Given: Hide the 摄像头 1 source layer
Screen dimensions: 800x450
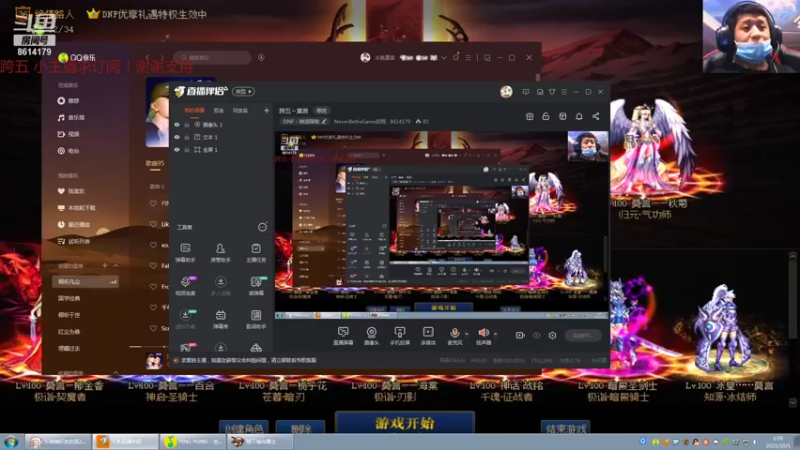Looking at the screenshot, I should 177,124.
